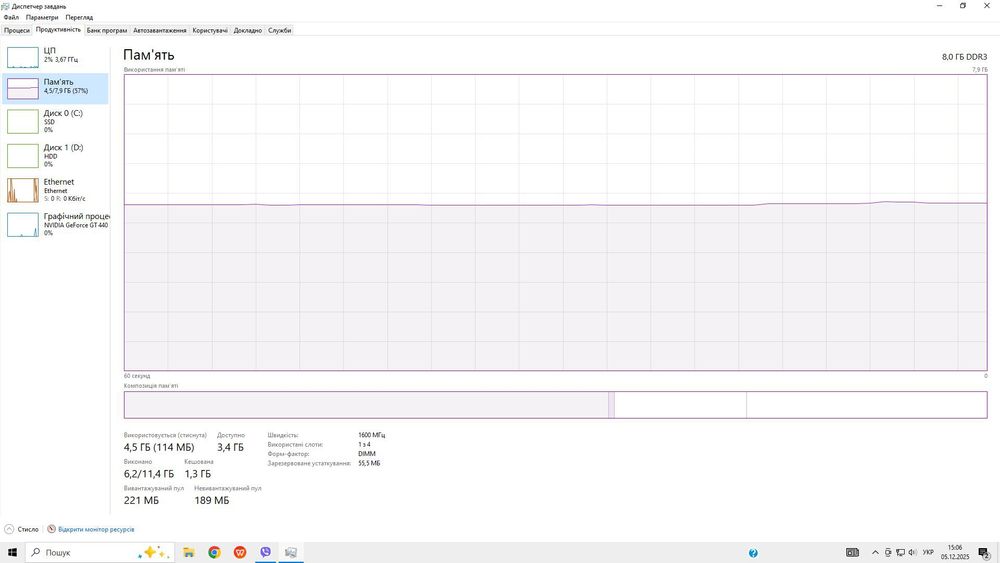
Task: Click the network tray icon
Action: click(x=901, y=553)
